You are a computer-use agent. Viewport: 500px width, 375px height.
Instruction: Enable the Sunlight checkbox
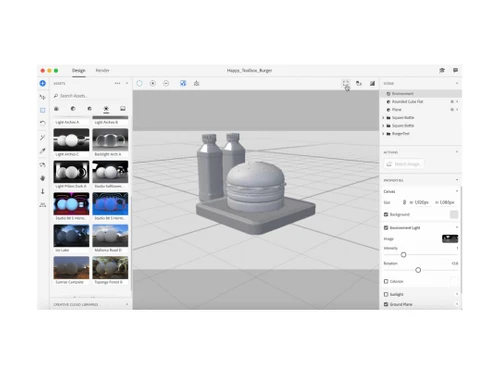[x=386, y=294]
